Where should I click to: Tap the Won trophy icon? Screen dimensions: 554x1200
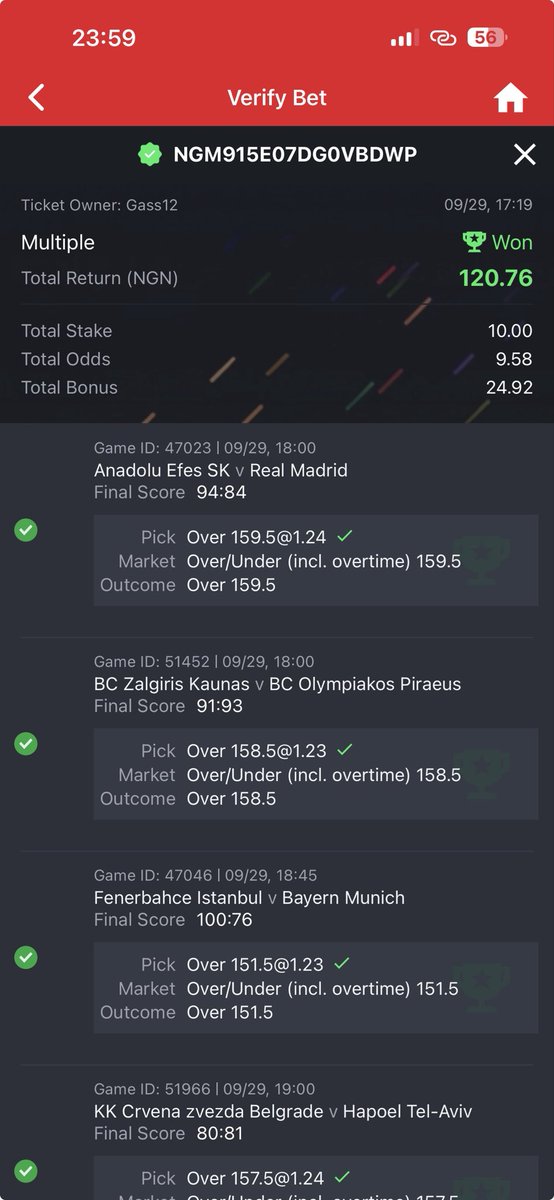pyautogui.click(x=474, y=242)
